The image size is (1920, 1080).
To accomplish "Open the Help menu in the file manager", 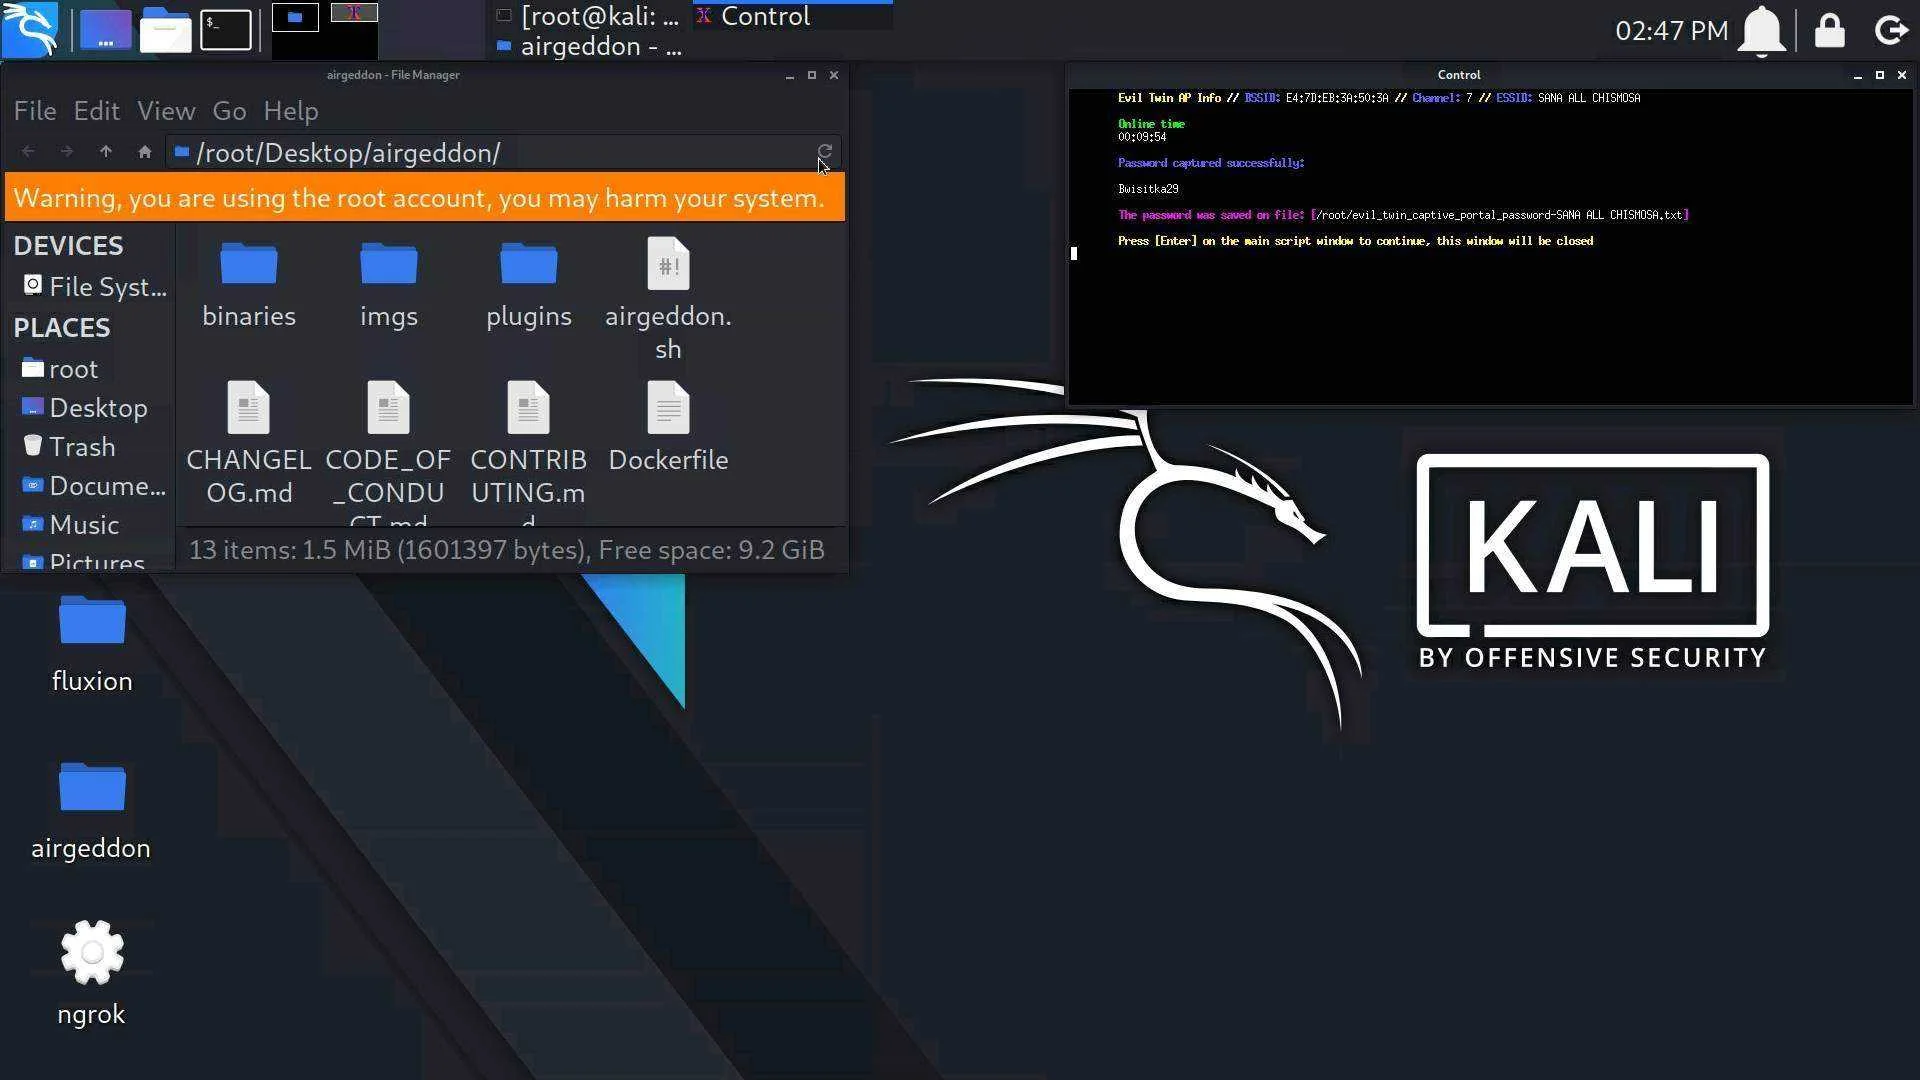I will point(291,111).
